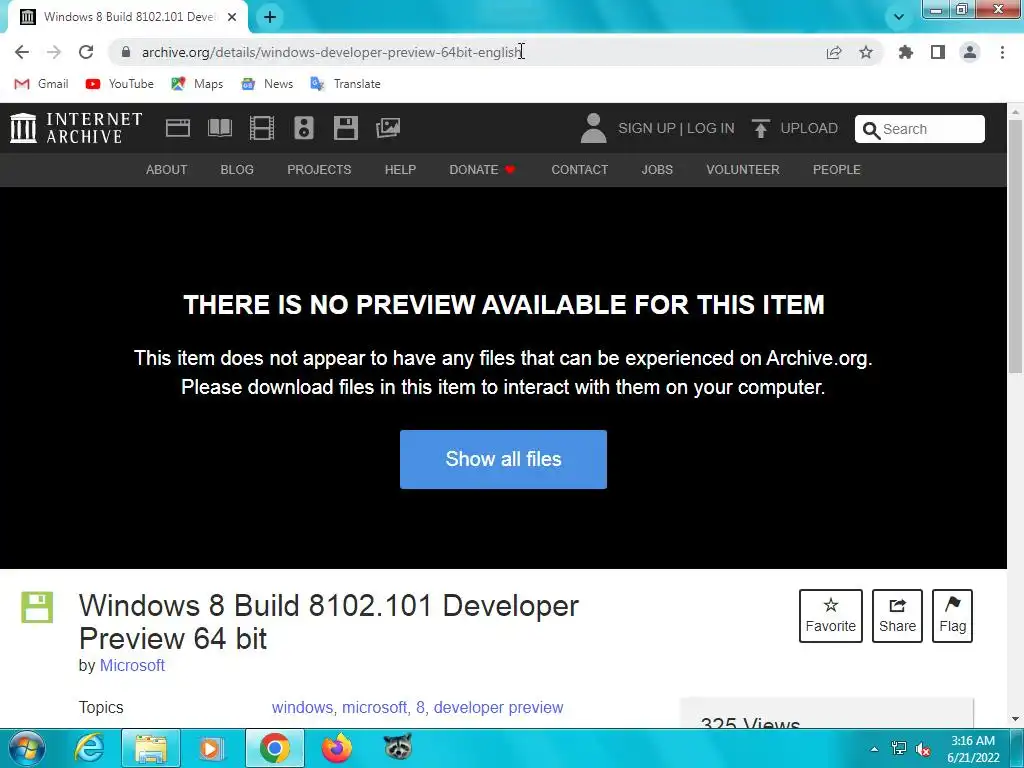Image resolution: width=1024 pixels, height=768 pixels.
Task: Click the user avatar icon beside SIGN UP
Action: coord(594,128)
